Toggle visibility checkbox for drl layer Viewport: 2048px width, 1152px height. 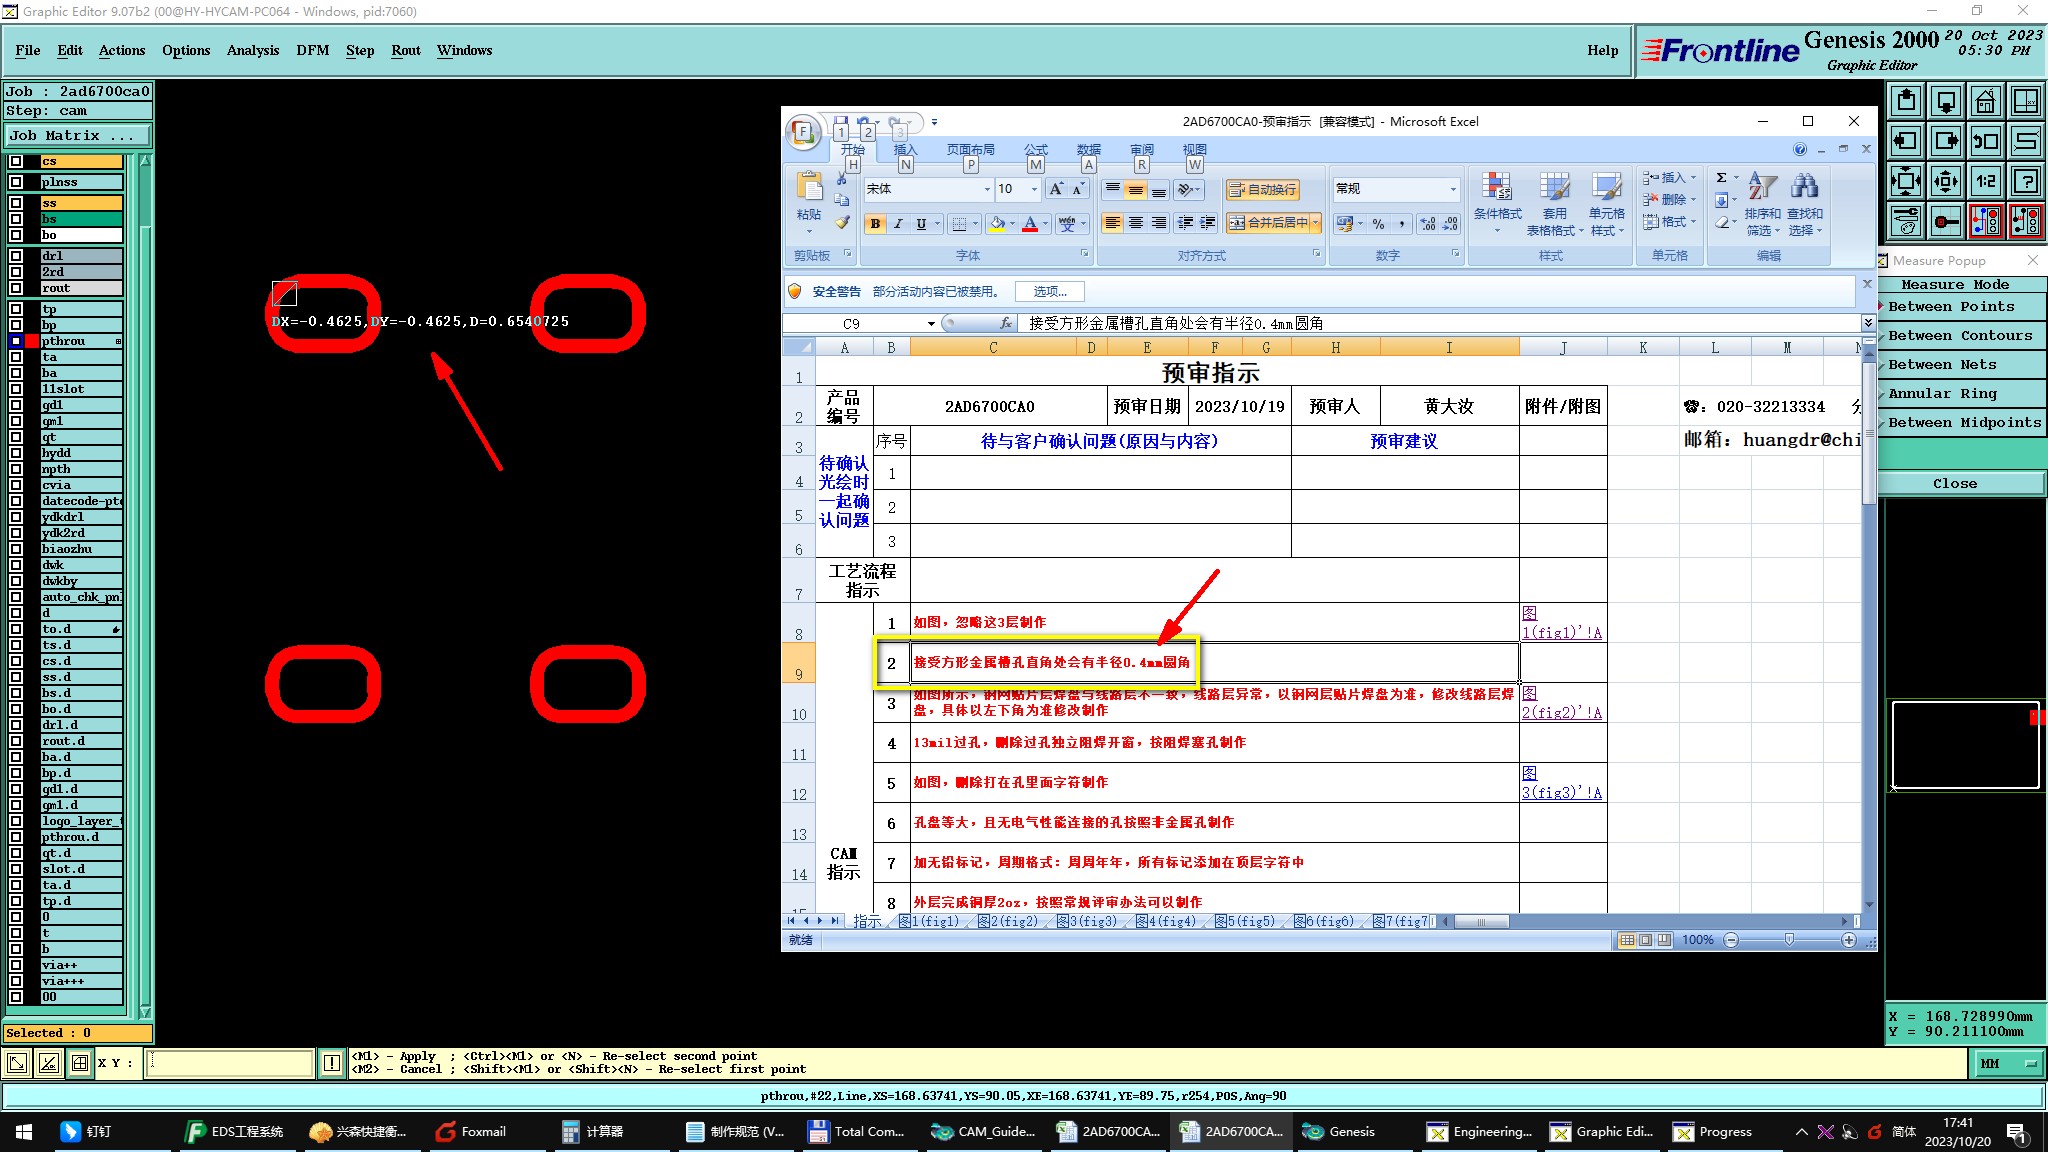16,256
